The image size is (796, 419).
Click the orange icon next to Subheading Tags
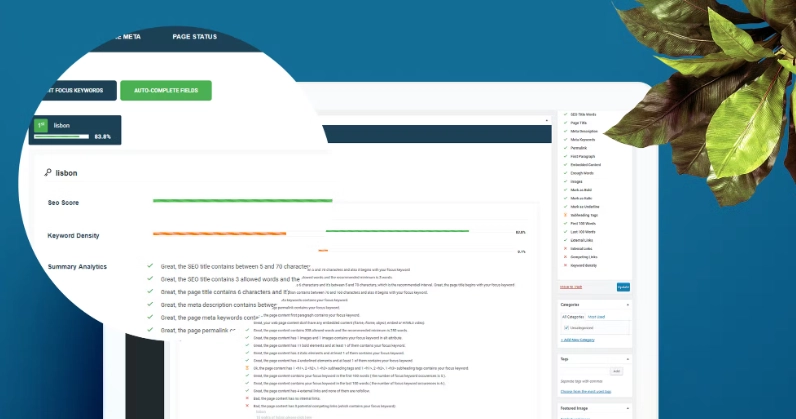click(x=565, y=214)
